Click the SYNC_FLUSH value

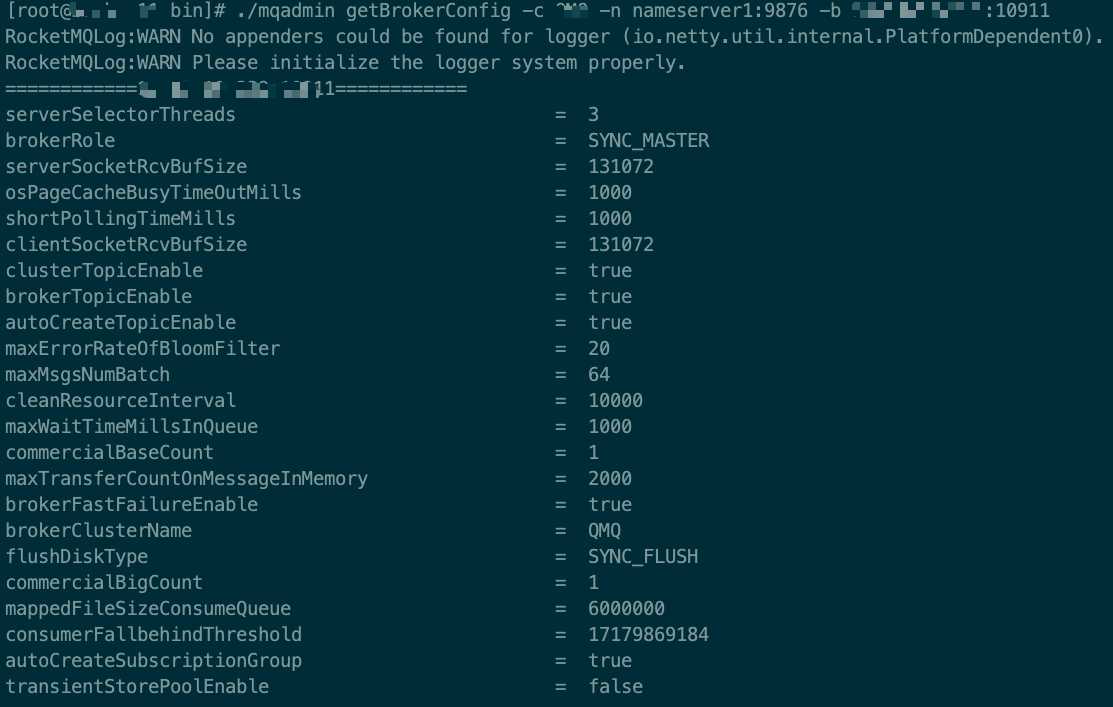click(643, 557)
